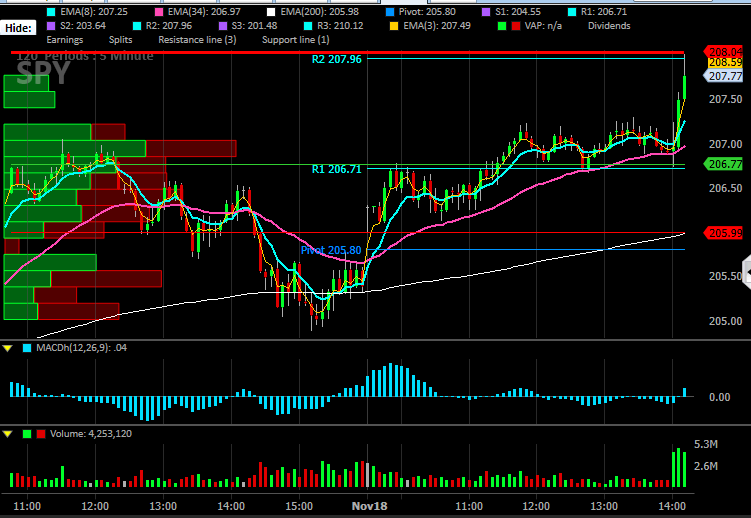The image size is (751, 518).
Task: Click the 5.3M volume axis label
Action: [705, 445]
